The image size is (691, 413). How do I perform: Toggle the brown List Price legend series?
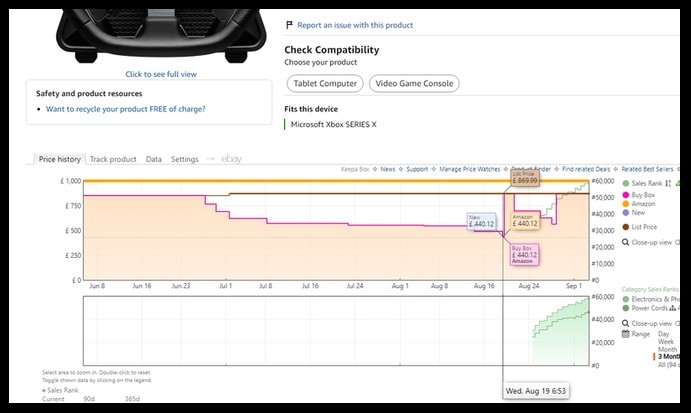point(639,227)
